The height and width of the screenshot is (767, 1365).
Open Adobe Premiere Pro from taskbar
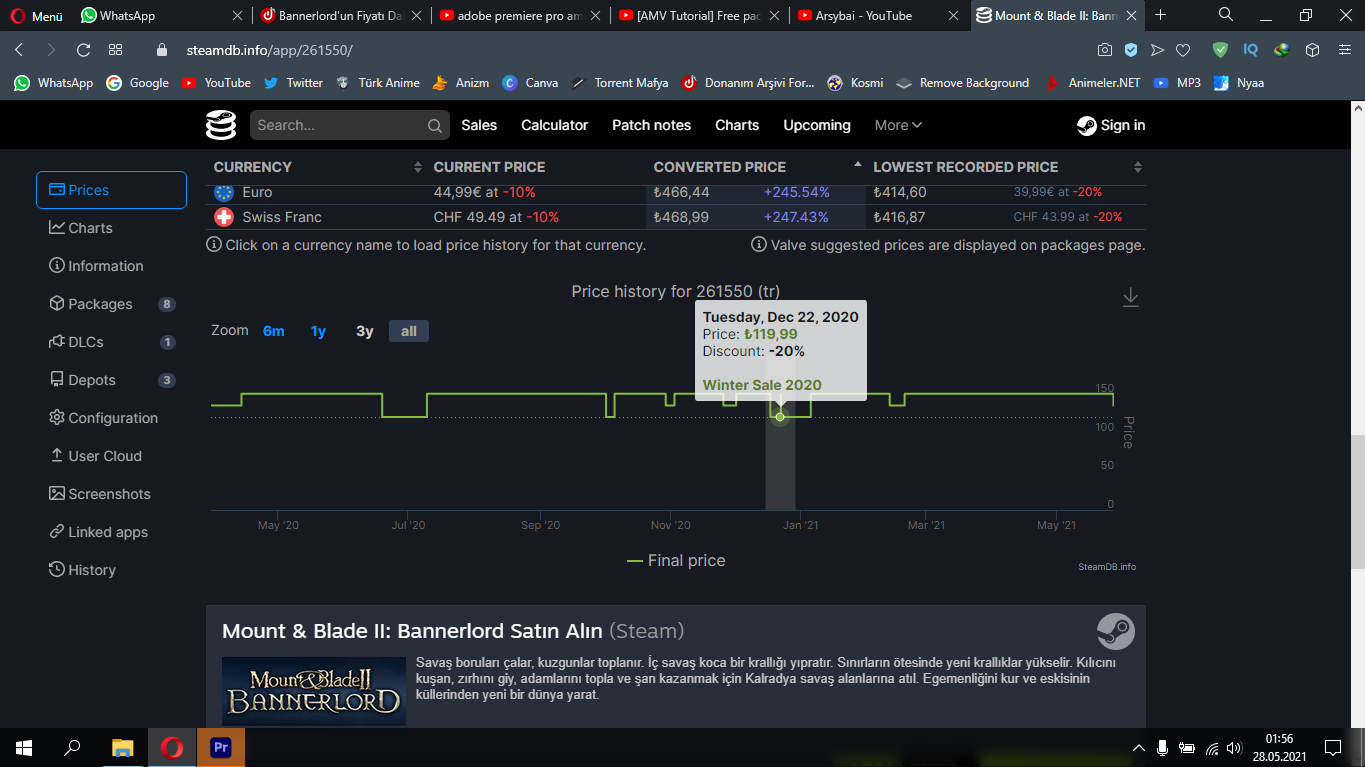[221, 747]
